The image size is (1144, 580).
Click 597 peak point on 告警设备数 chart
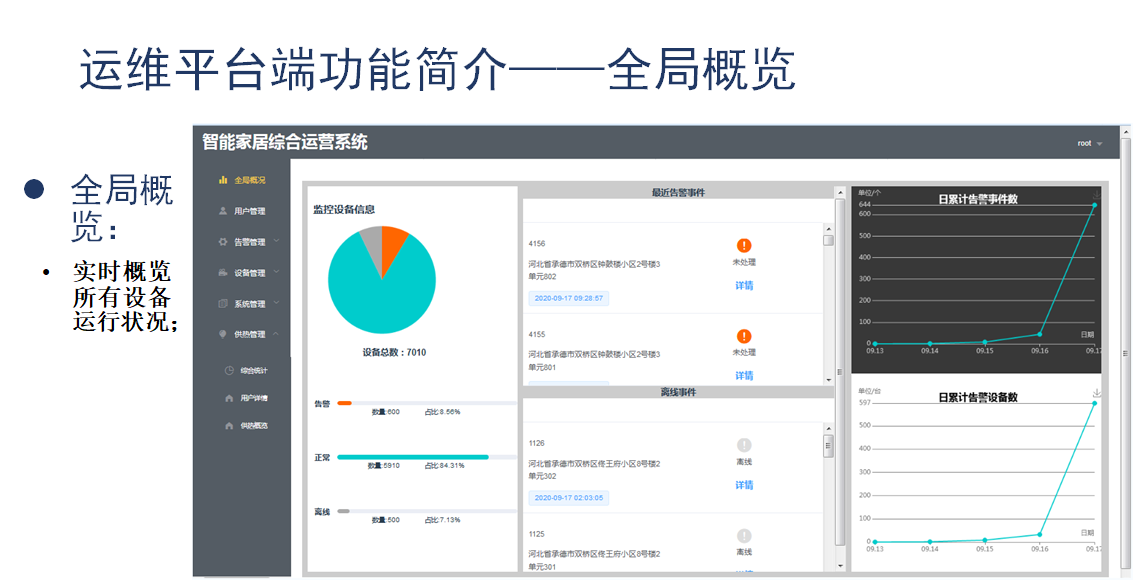click(1094, 403)
